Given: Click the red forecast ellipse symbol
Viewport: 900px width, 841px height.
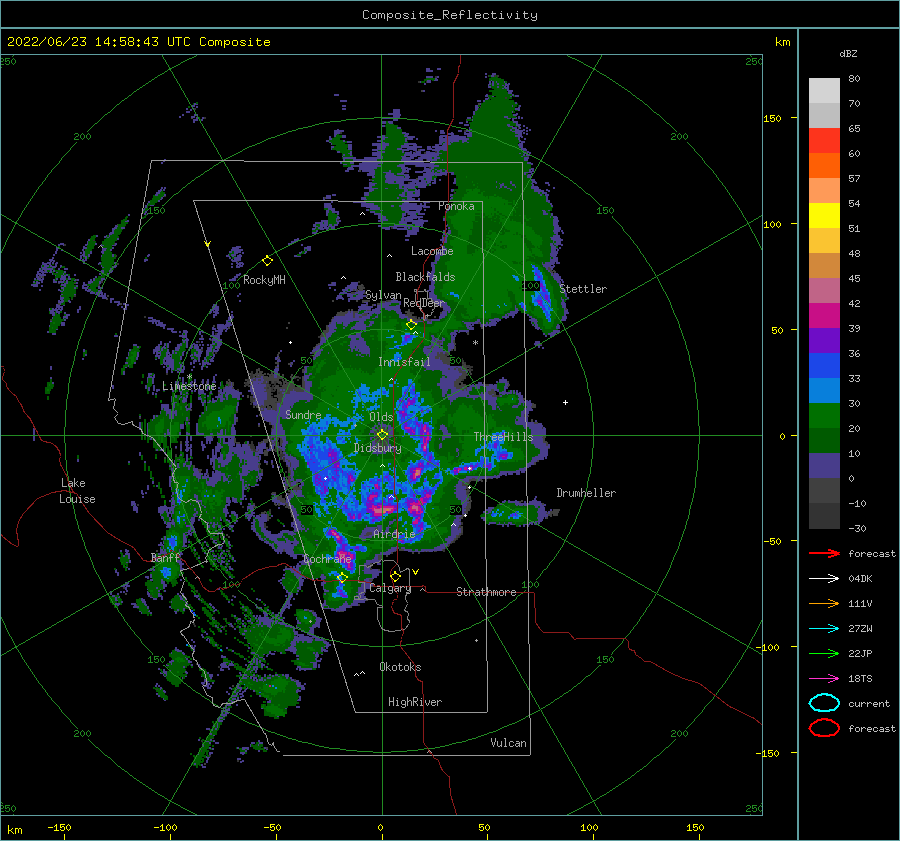Looking at the screenshot, I should point(824,728).
